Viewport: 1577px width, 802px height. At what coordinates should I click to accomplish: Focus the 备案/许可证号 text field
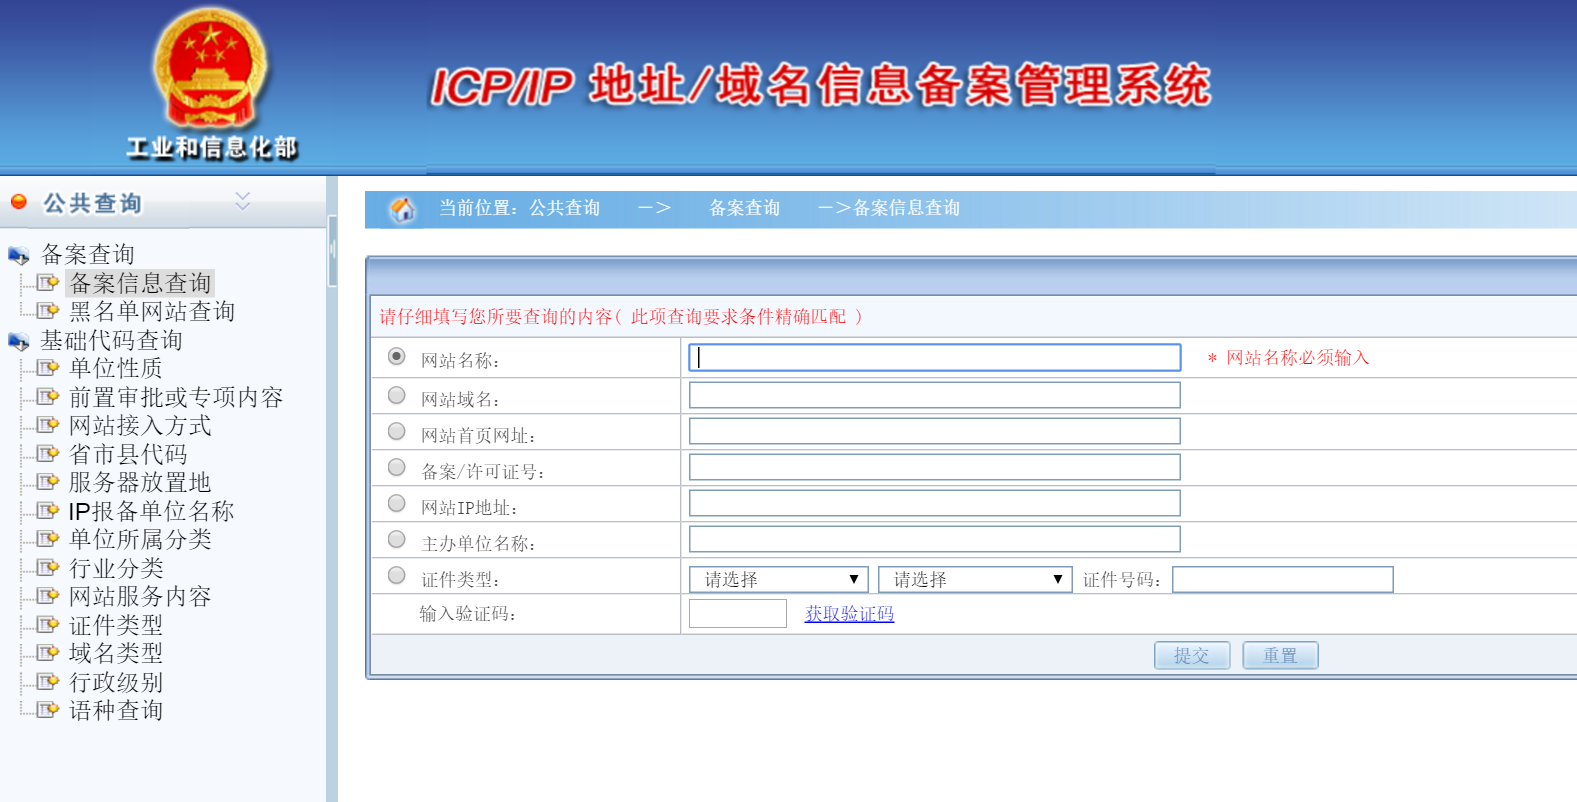(x=935, y=467)
